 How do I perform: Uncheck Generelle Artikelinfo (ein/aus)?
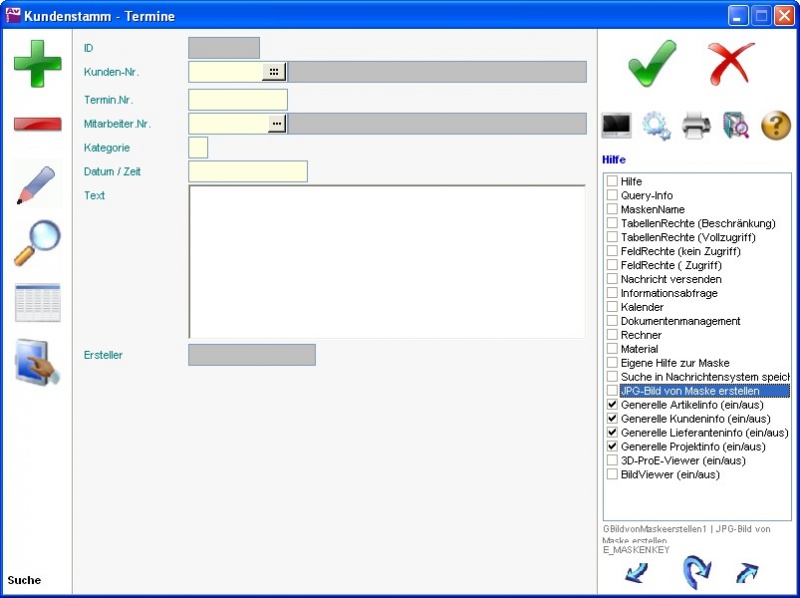point(612,405)
